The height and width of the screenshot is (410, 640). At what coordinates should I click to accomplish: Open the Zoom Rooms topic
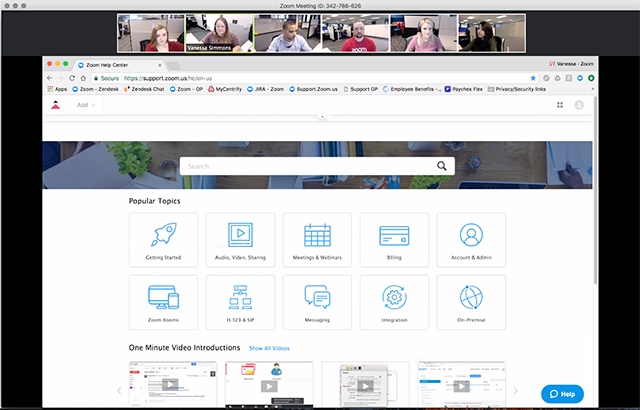click(x=163, y=302)
